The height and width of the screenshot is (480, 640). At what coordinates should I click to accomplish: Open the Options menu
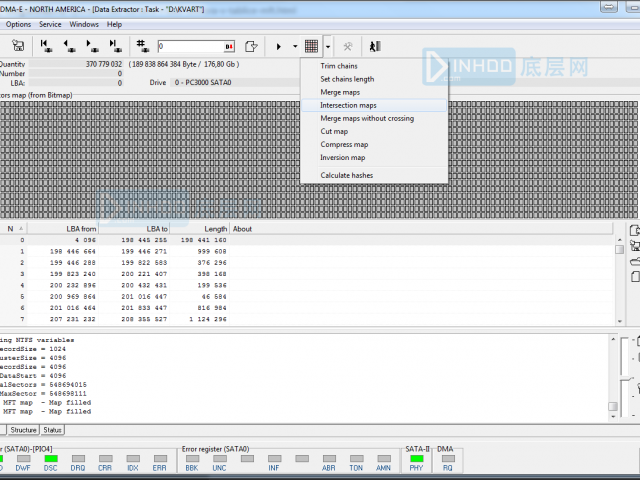[18, 24]
